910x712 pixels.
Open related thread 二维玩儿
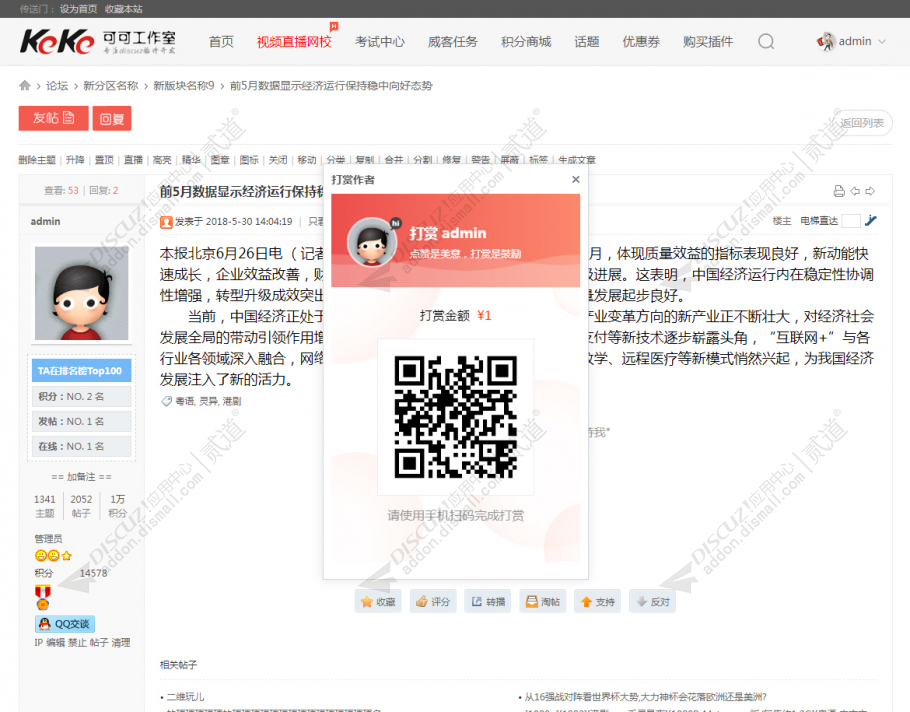(185, 697)
